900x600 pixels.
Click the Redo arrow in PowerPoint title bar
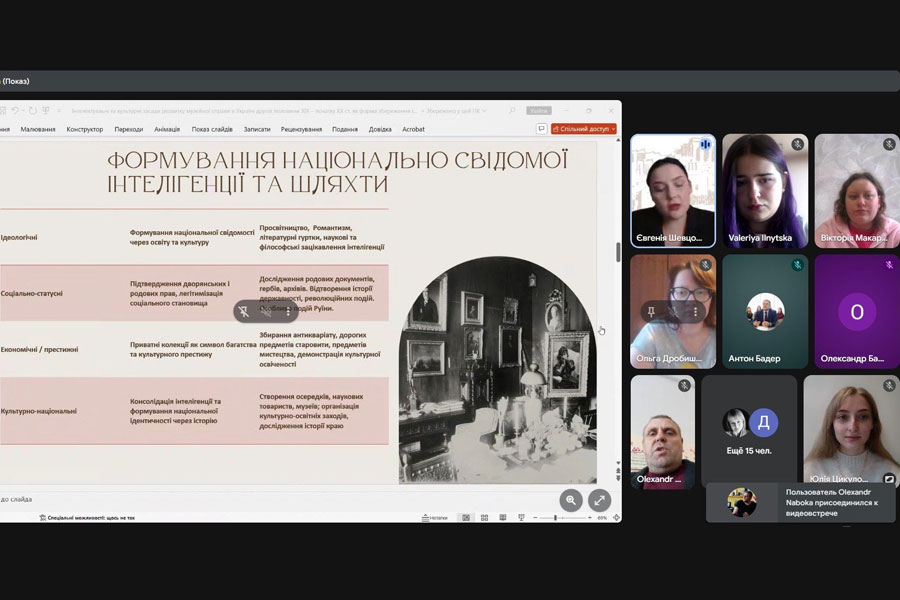33,110
